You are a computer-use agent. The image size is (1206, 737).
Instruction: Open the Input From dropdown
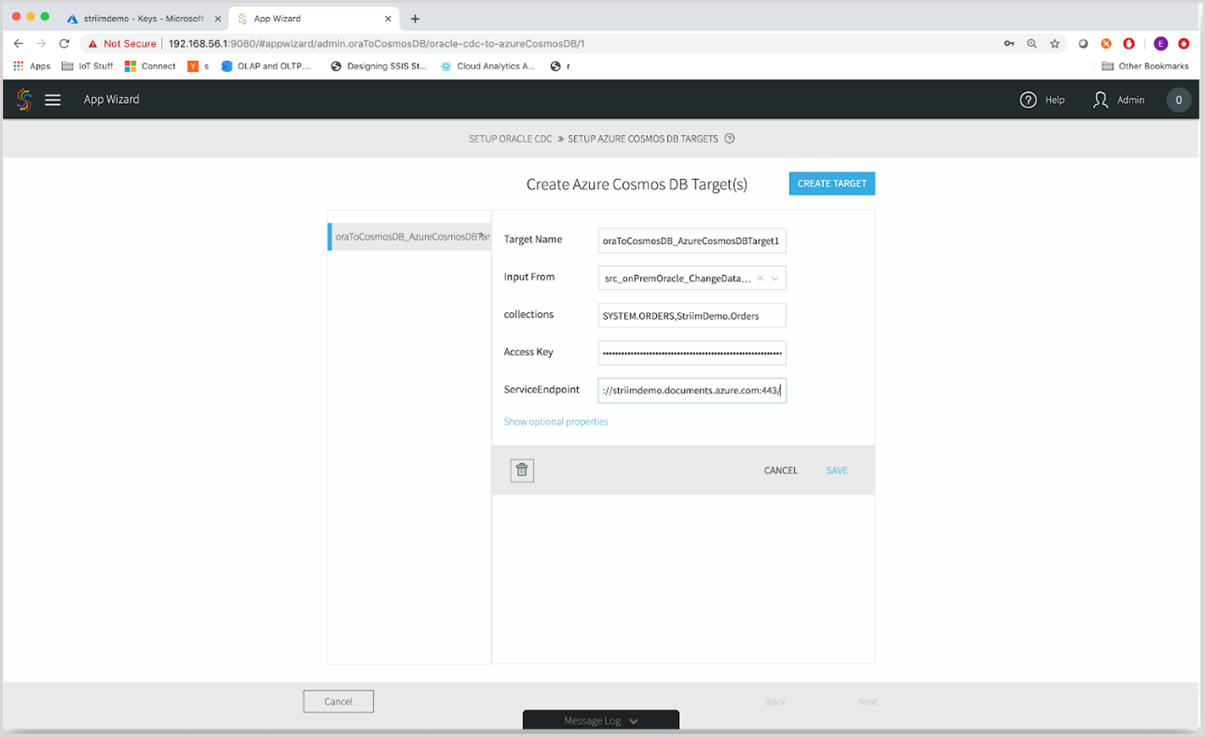tap(772, 277)
